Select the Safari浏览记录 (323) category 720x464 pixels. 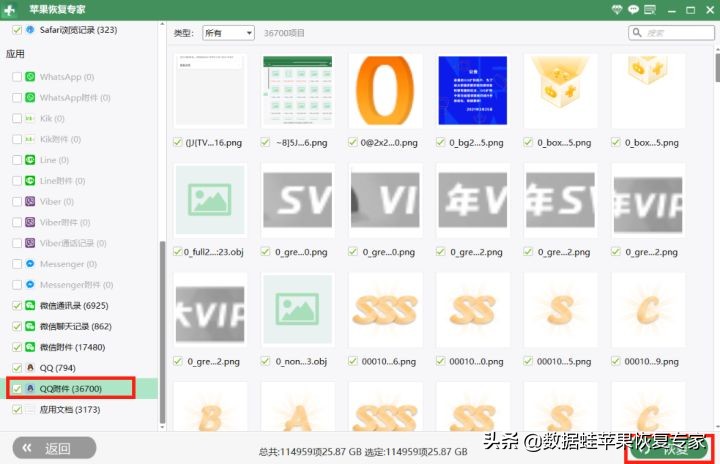point(78,30)
